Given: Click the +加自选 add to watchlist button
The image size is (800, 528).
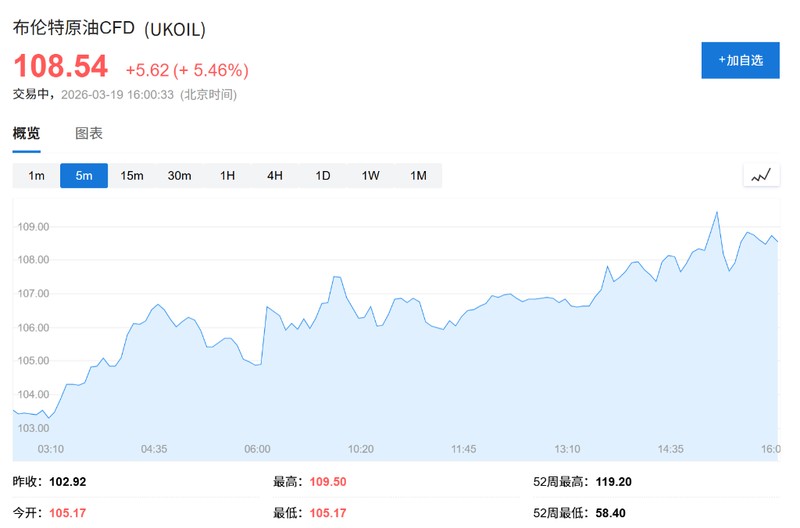Looking at the screenshot, I should [740, 60].
